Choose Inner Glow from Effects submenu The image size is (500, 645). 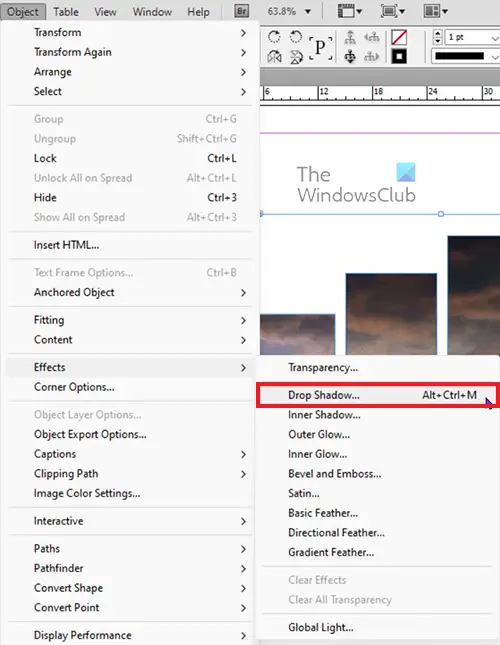click(377, 454)
